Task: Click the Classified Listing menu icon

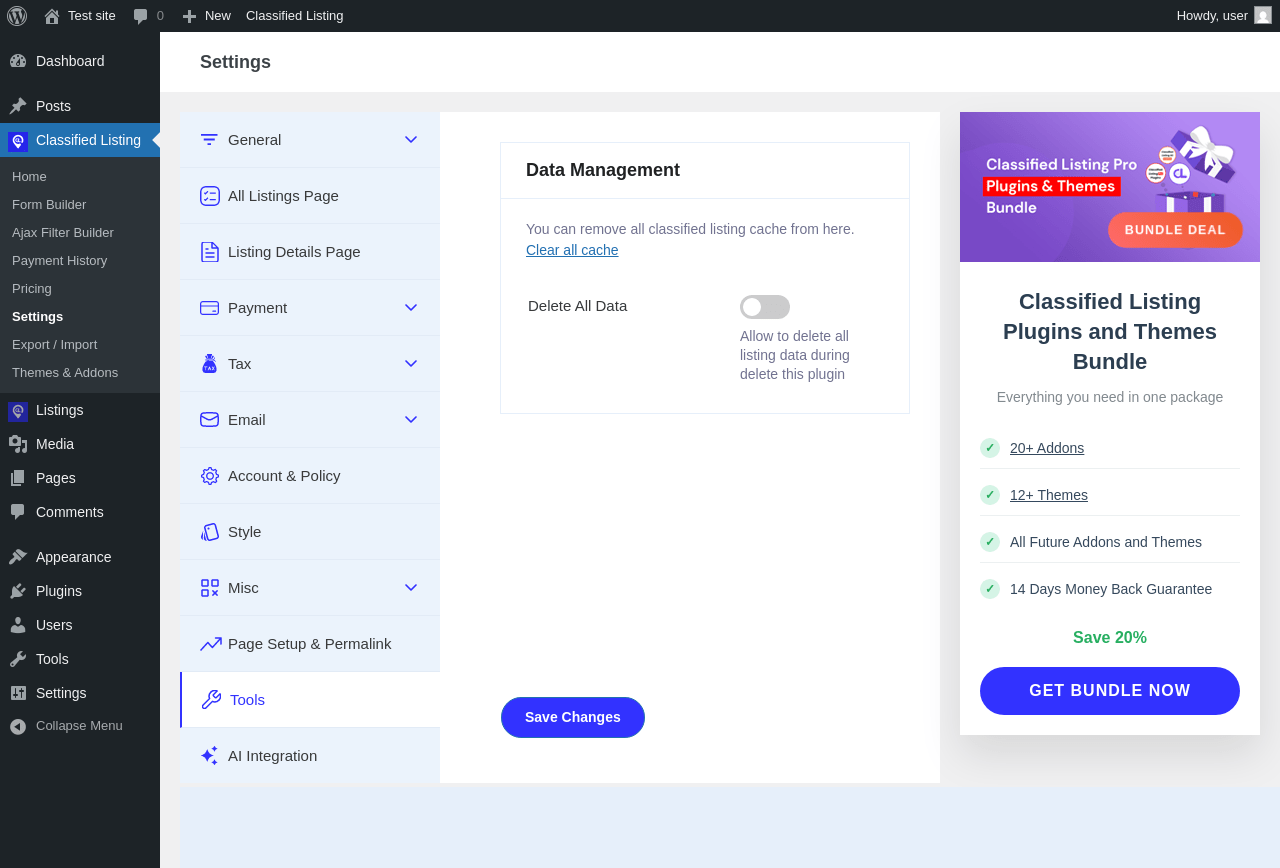Action: (18, 141)
